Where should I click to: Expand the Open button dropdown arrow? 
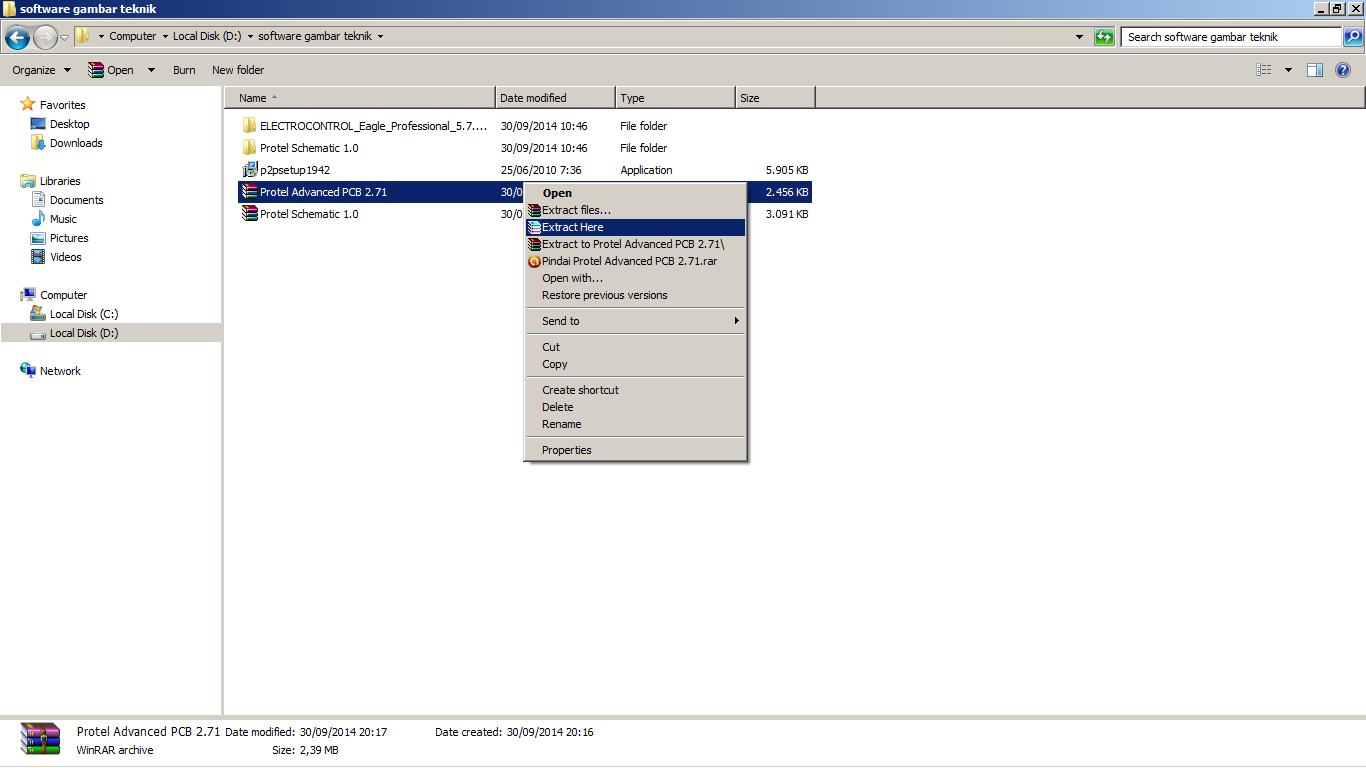coord(151,70)
